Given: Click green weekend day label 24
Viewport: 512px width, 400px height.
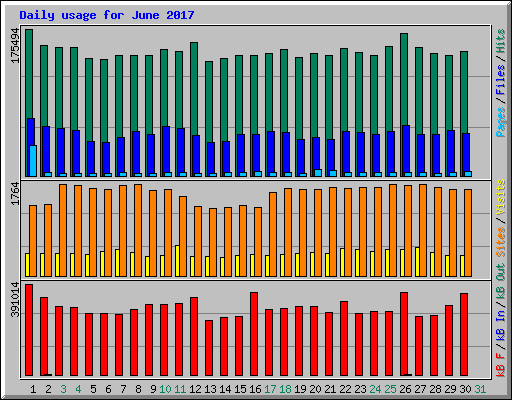Looking at the screenshot, I should click(x=375, y=389).
